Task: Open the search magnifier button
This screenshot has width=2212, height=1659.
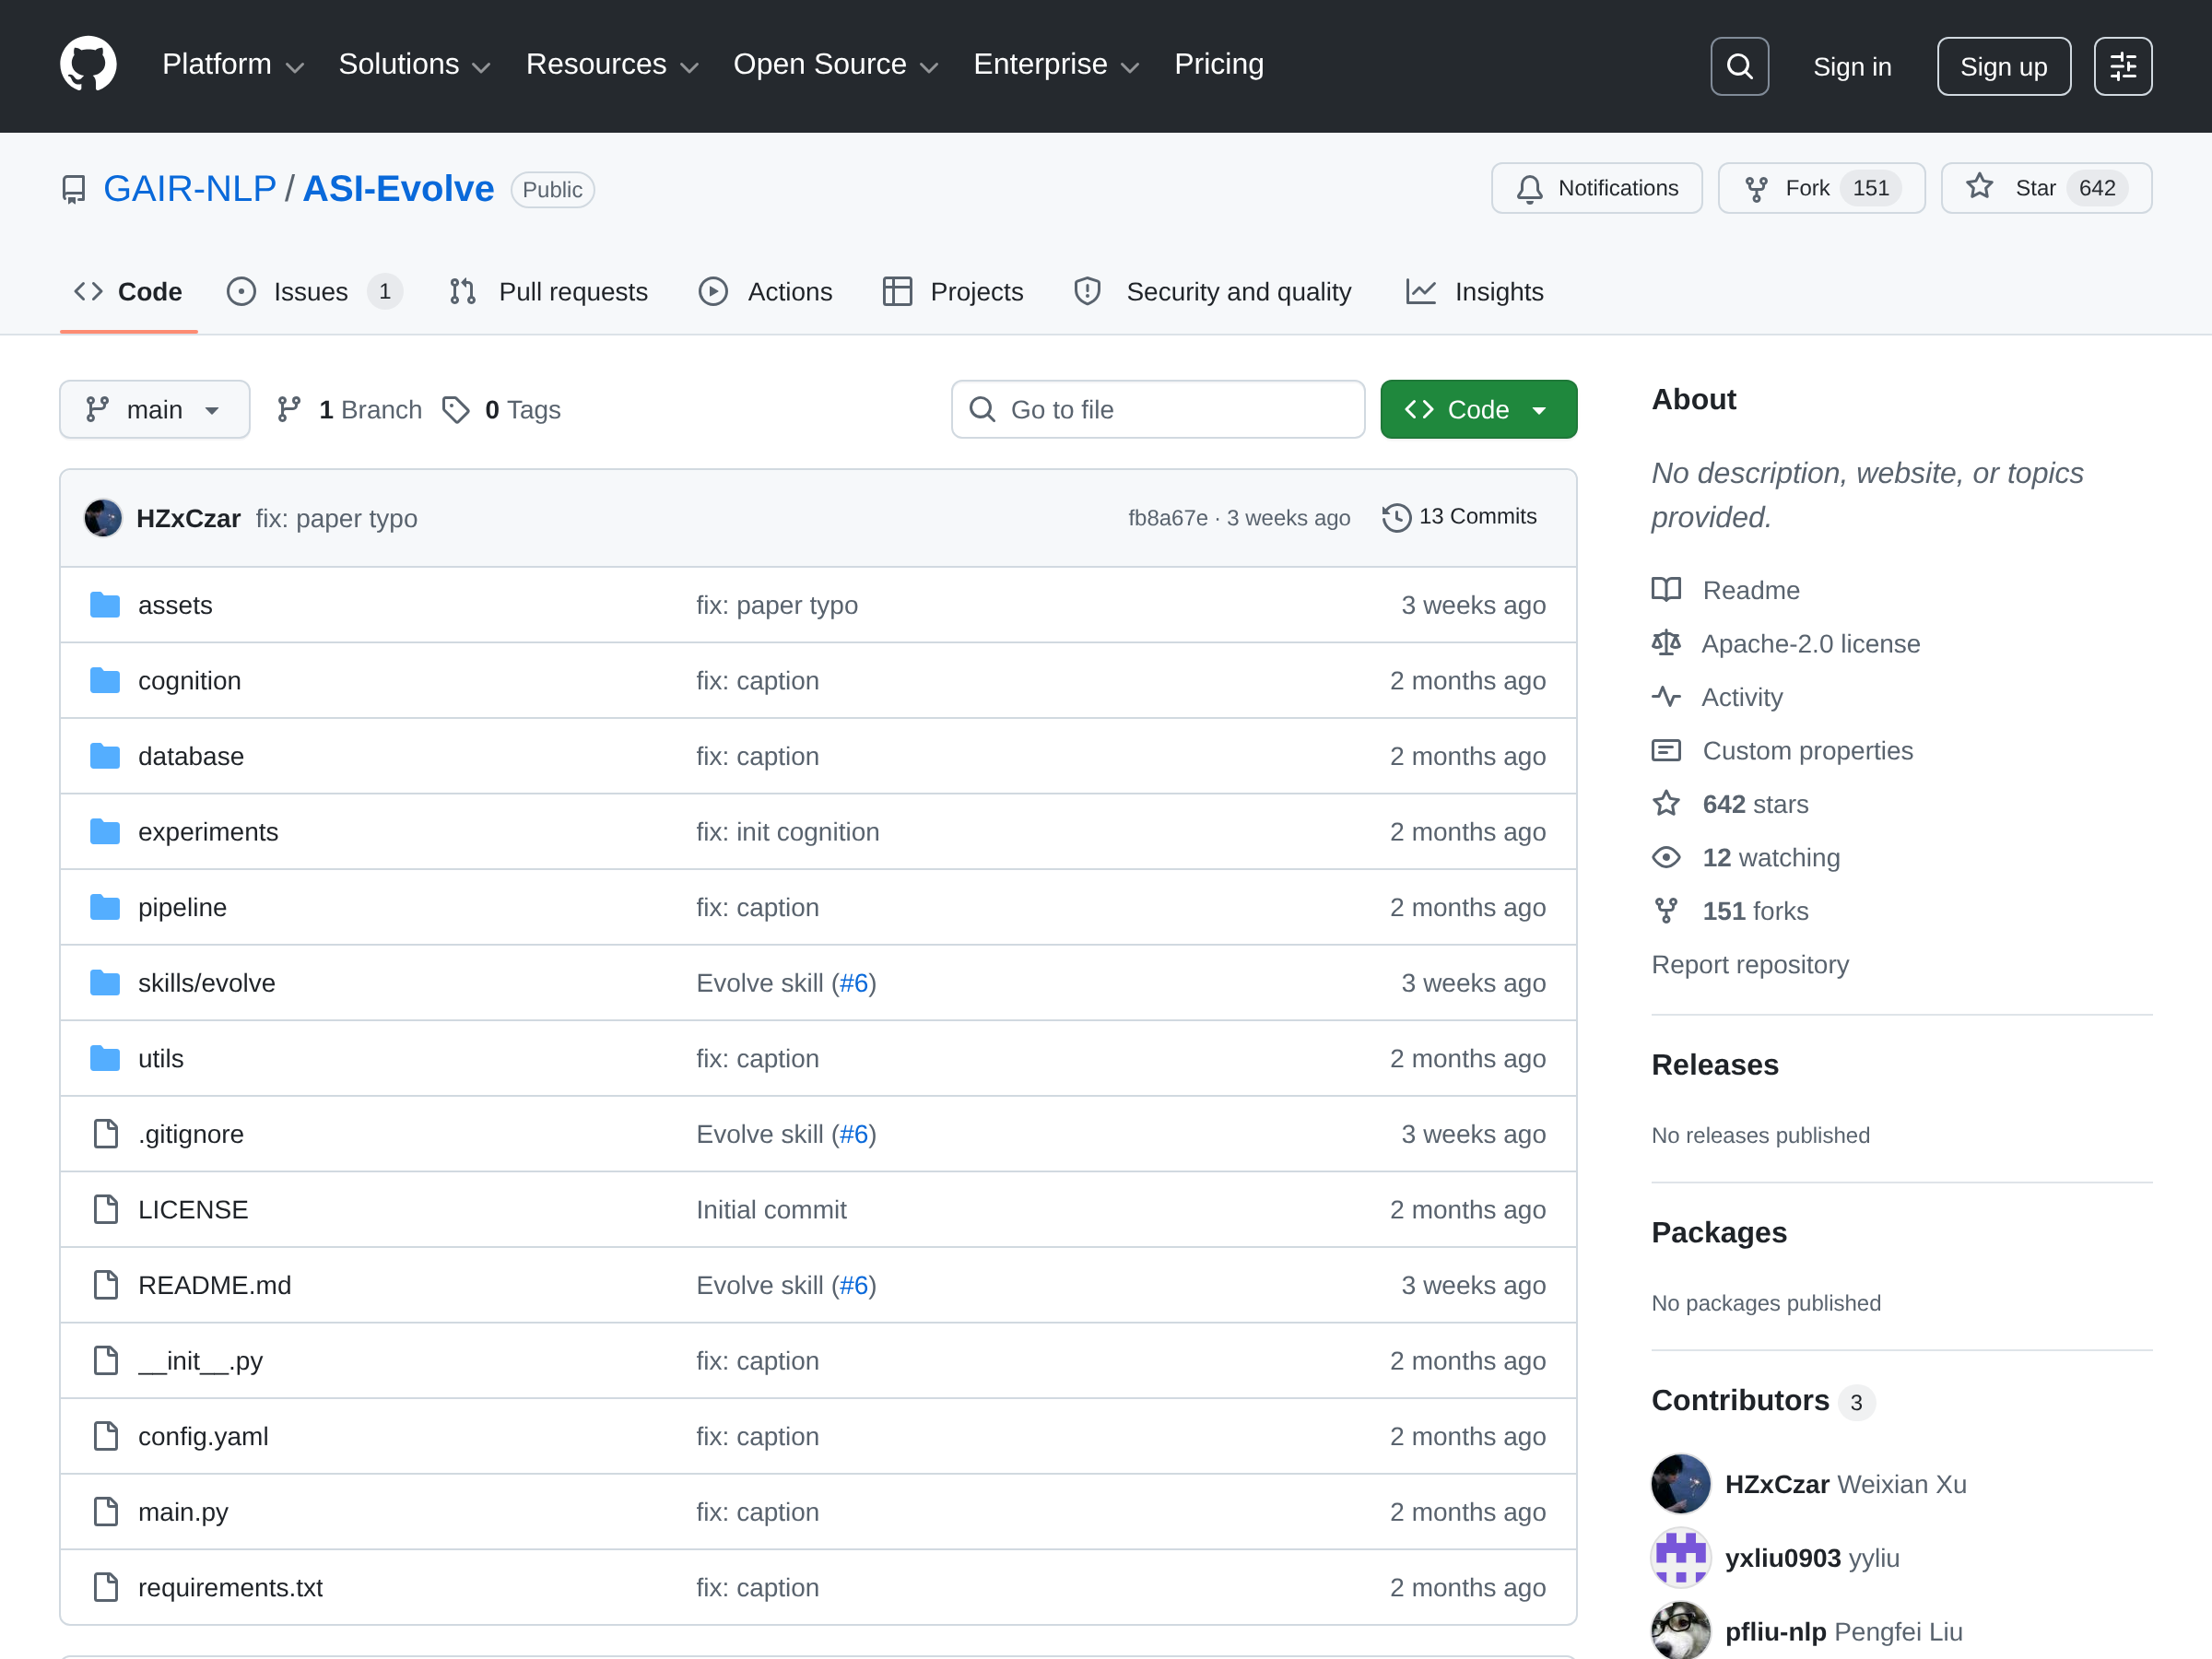Action: (x=1739, y=66)
